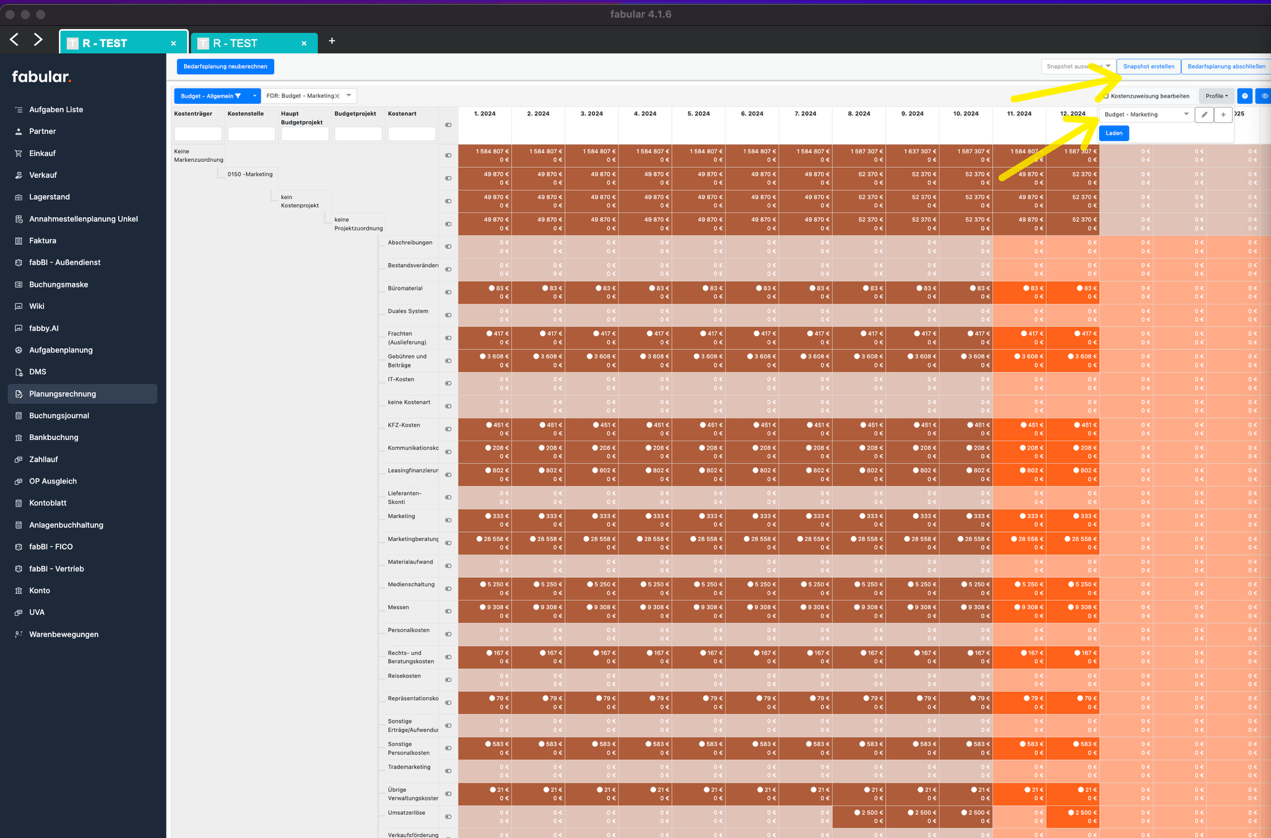Go forward with the right navigation arrow
This screenshot has width=1271, height=838.
coord(38,40)
